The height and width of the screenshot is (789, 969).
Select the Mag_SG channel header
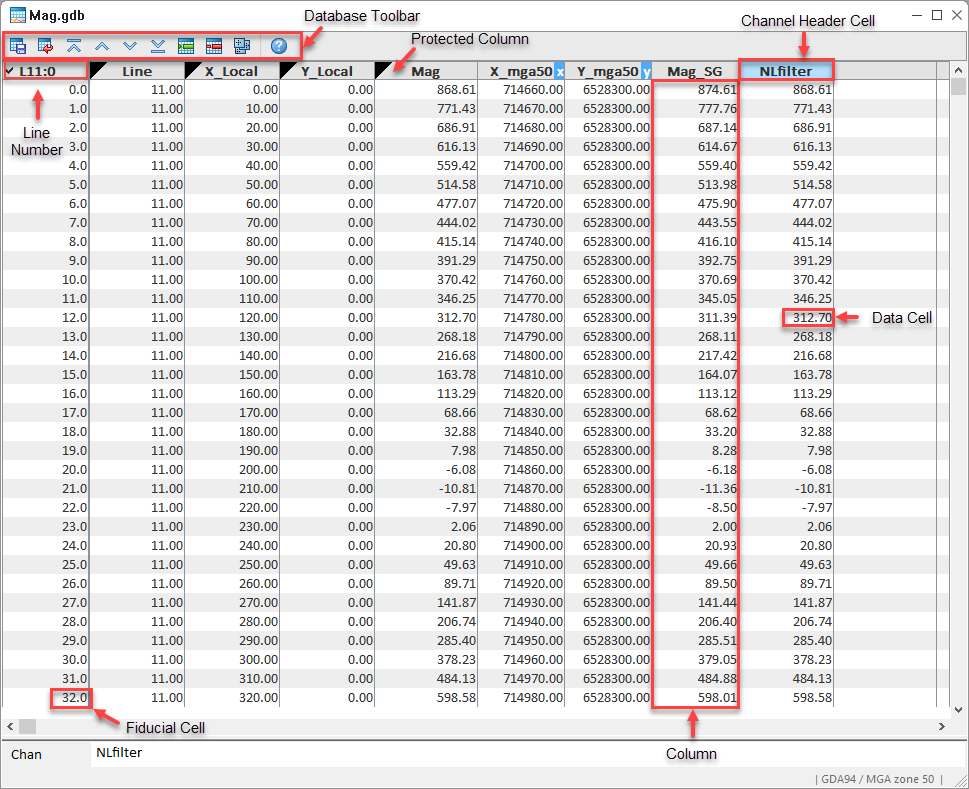[x=695, y=71]
